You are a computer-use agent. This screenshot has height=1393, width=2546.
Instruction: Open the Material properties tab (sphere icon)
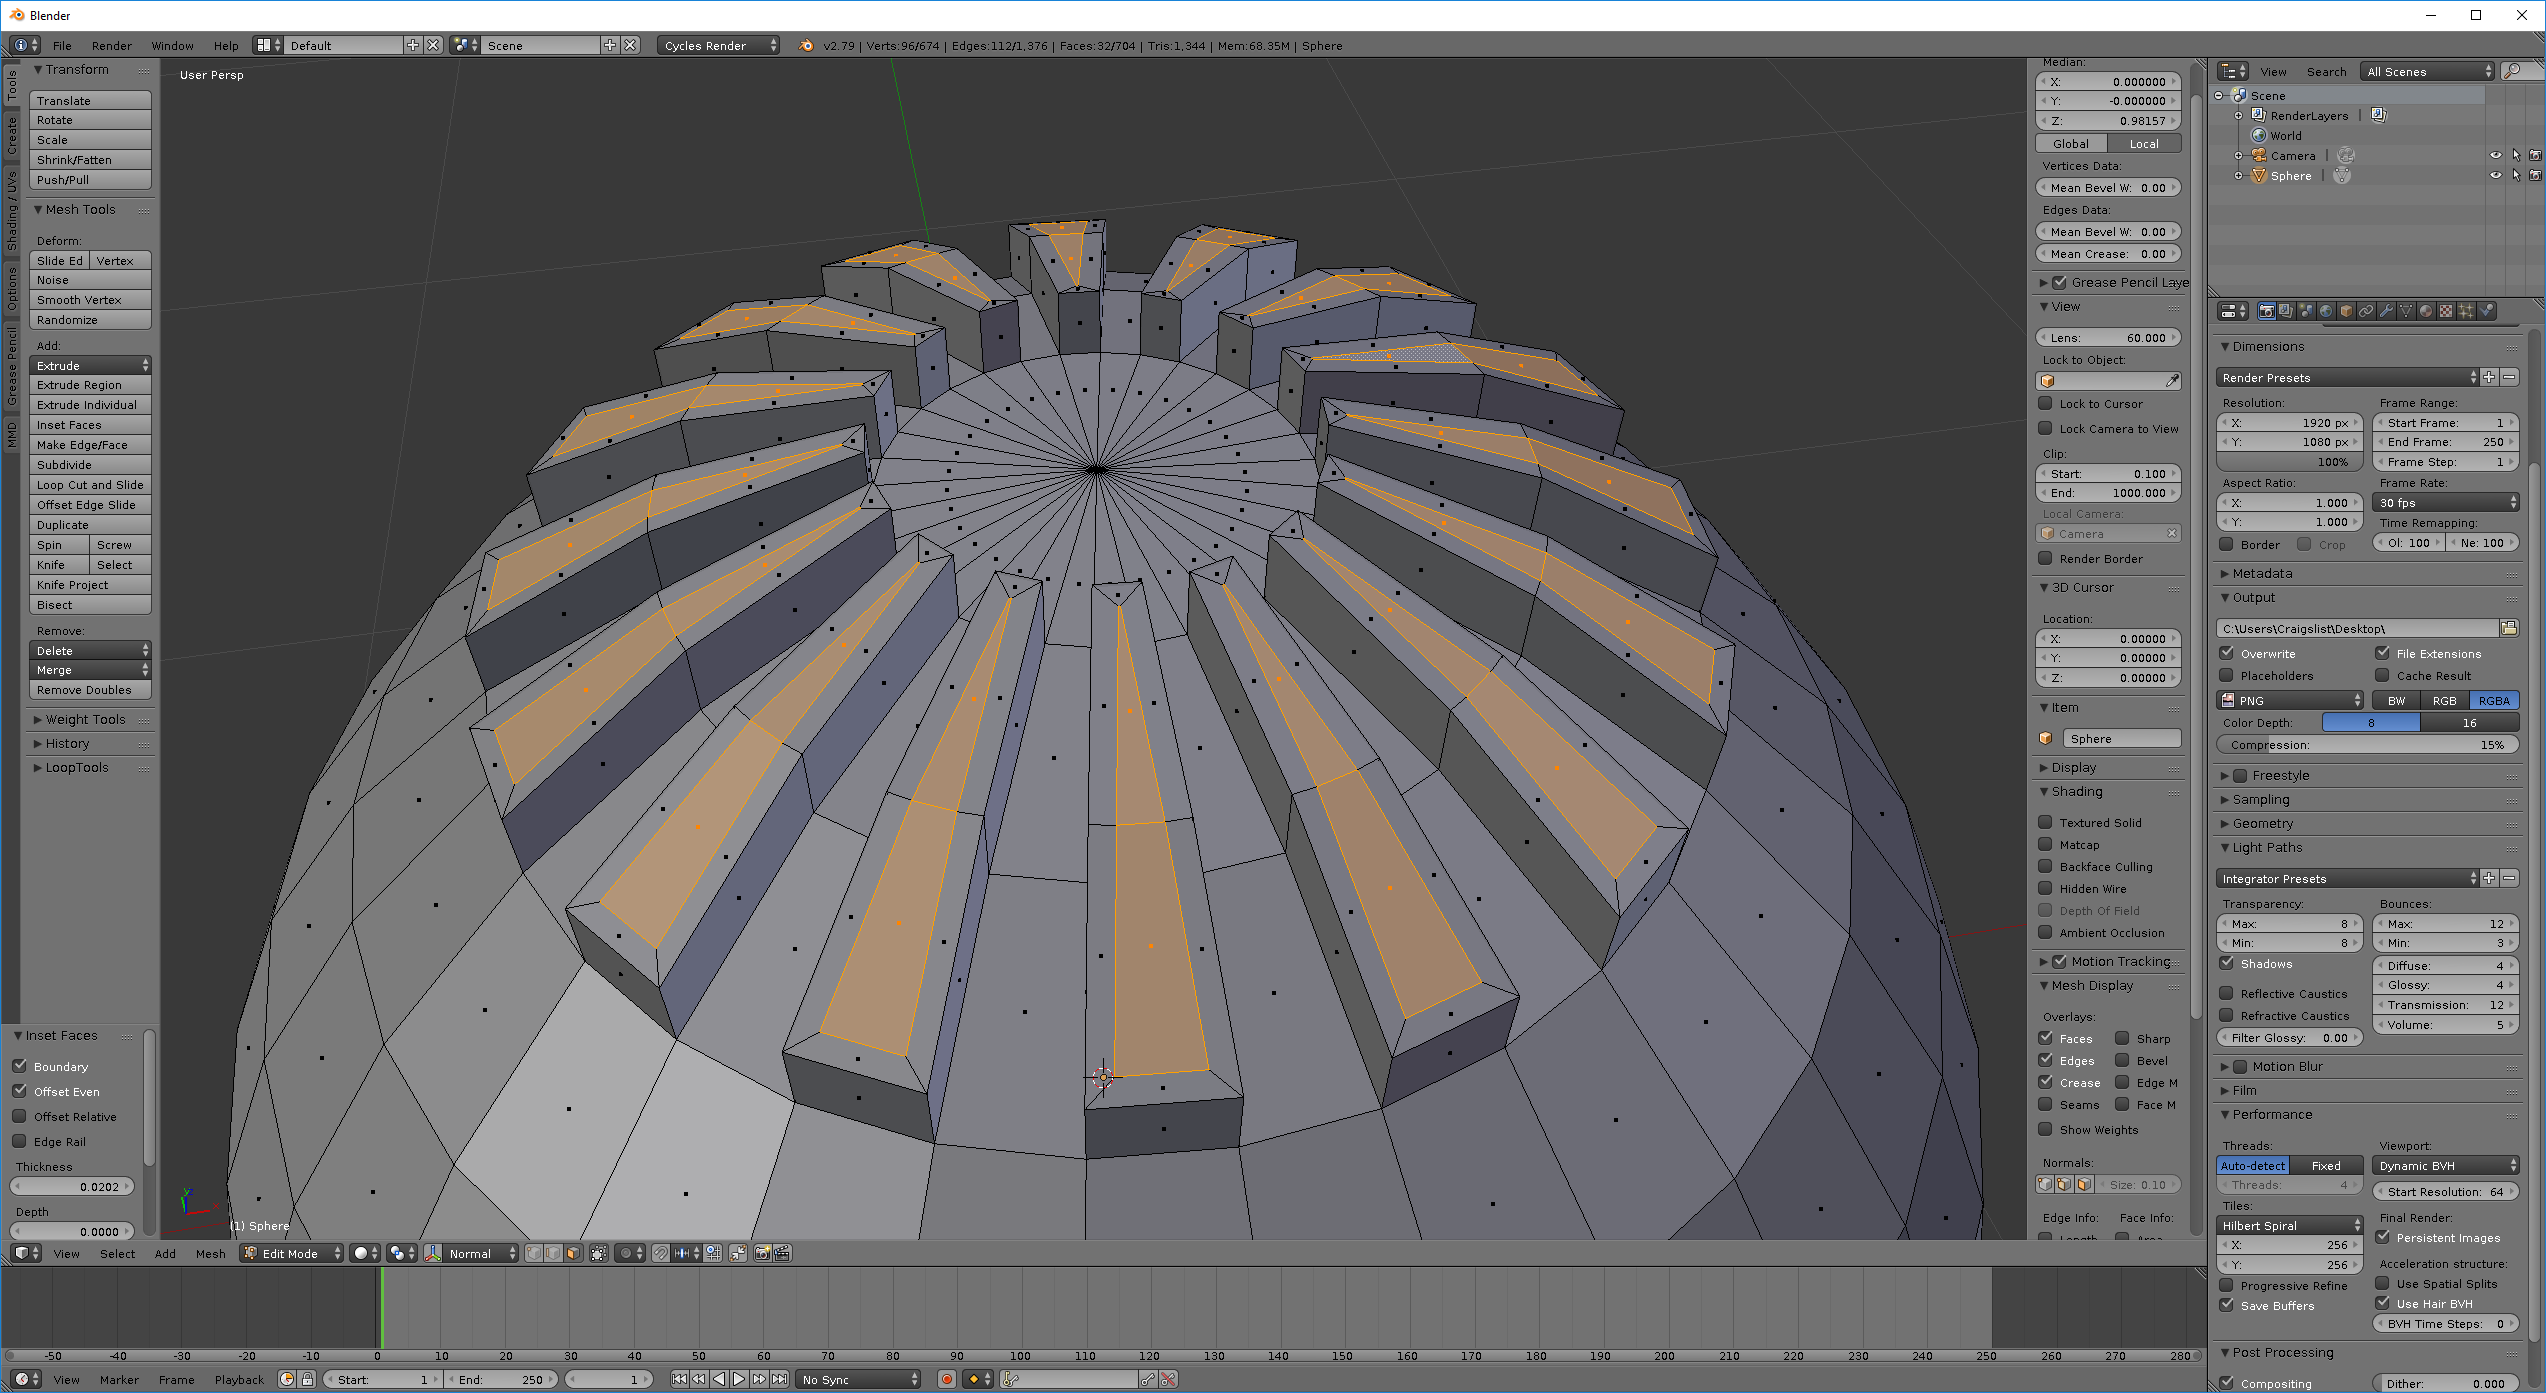(x=2426, y=311)
